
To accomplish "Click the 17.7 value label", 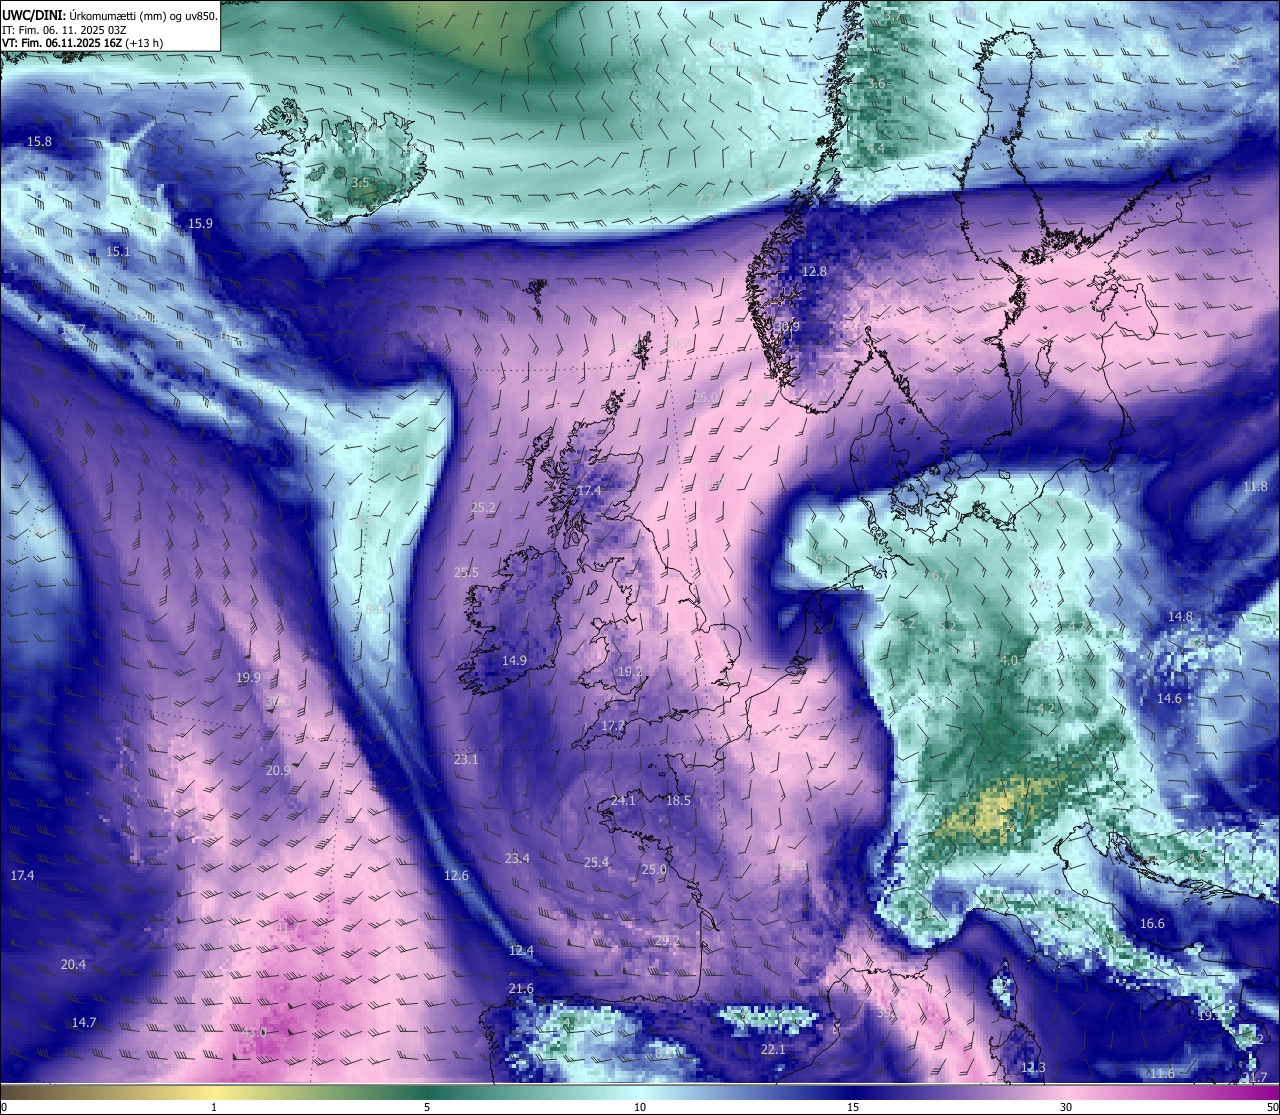I will point(613,726).
